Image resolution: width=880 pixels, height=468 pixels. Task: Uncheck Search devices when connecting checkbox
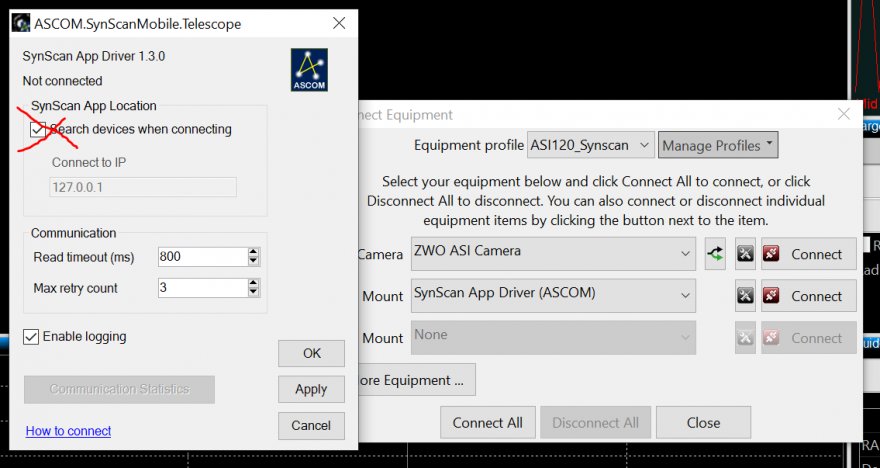coord(38,130)
